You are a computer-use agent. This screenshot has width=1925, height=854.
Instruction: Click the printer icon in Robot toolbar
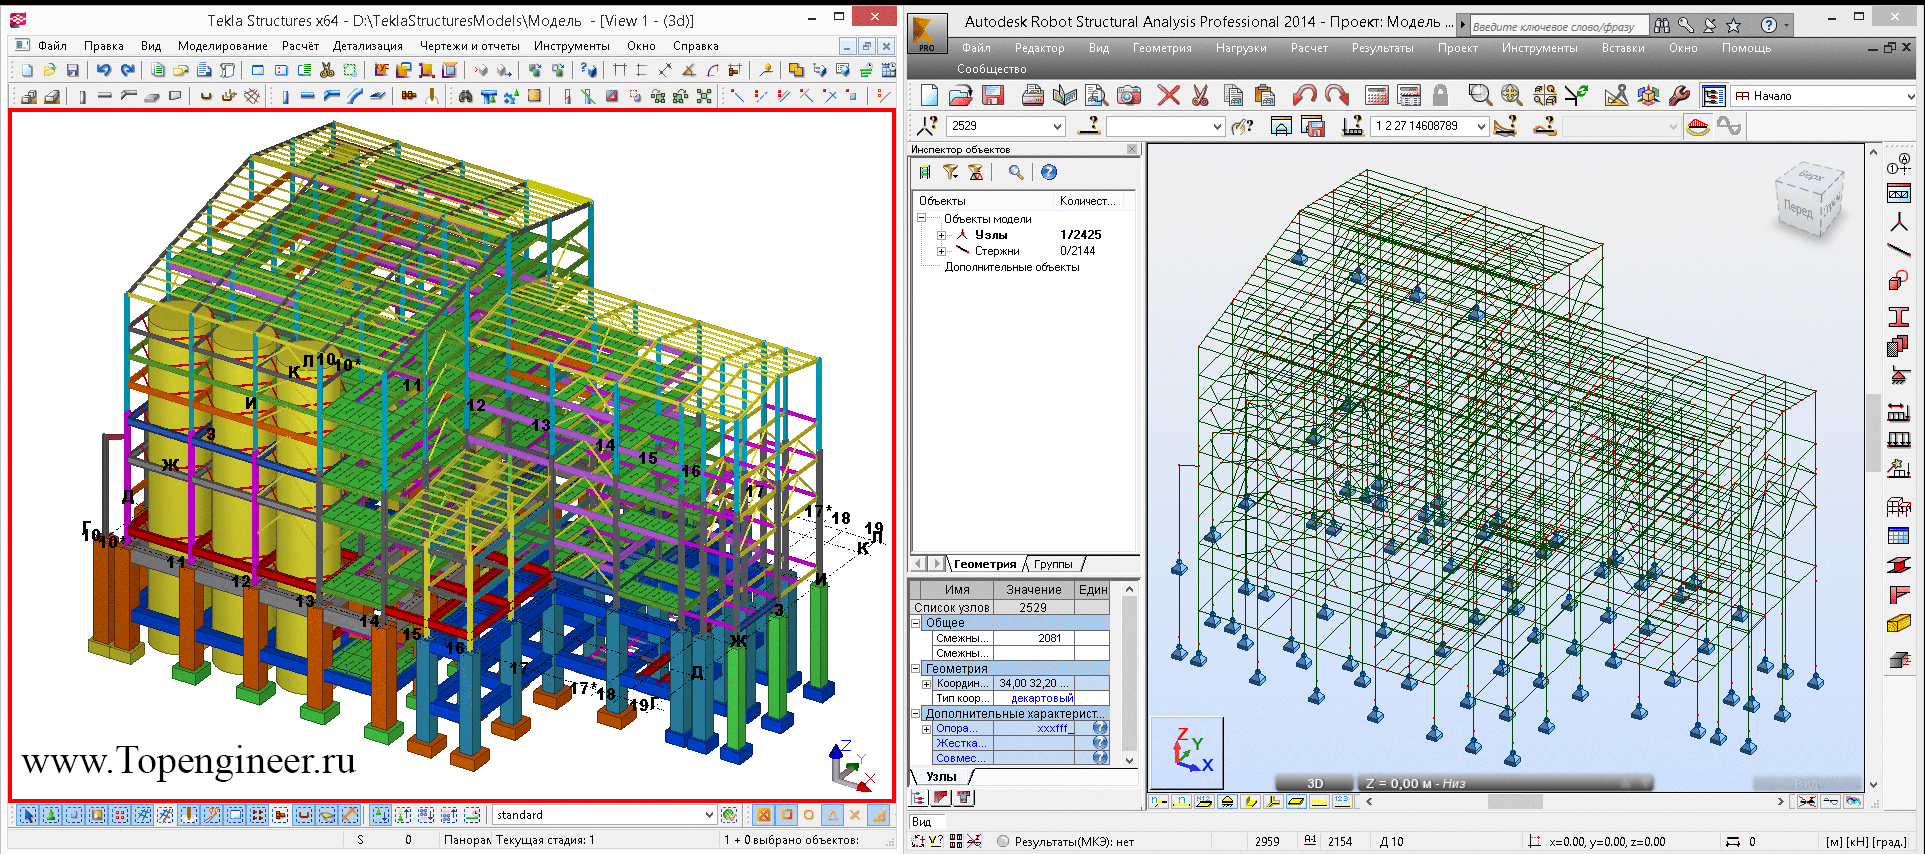[x=1032, y=96]
